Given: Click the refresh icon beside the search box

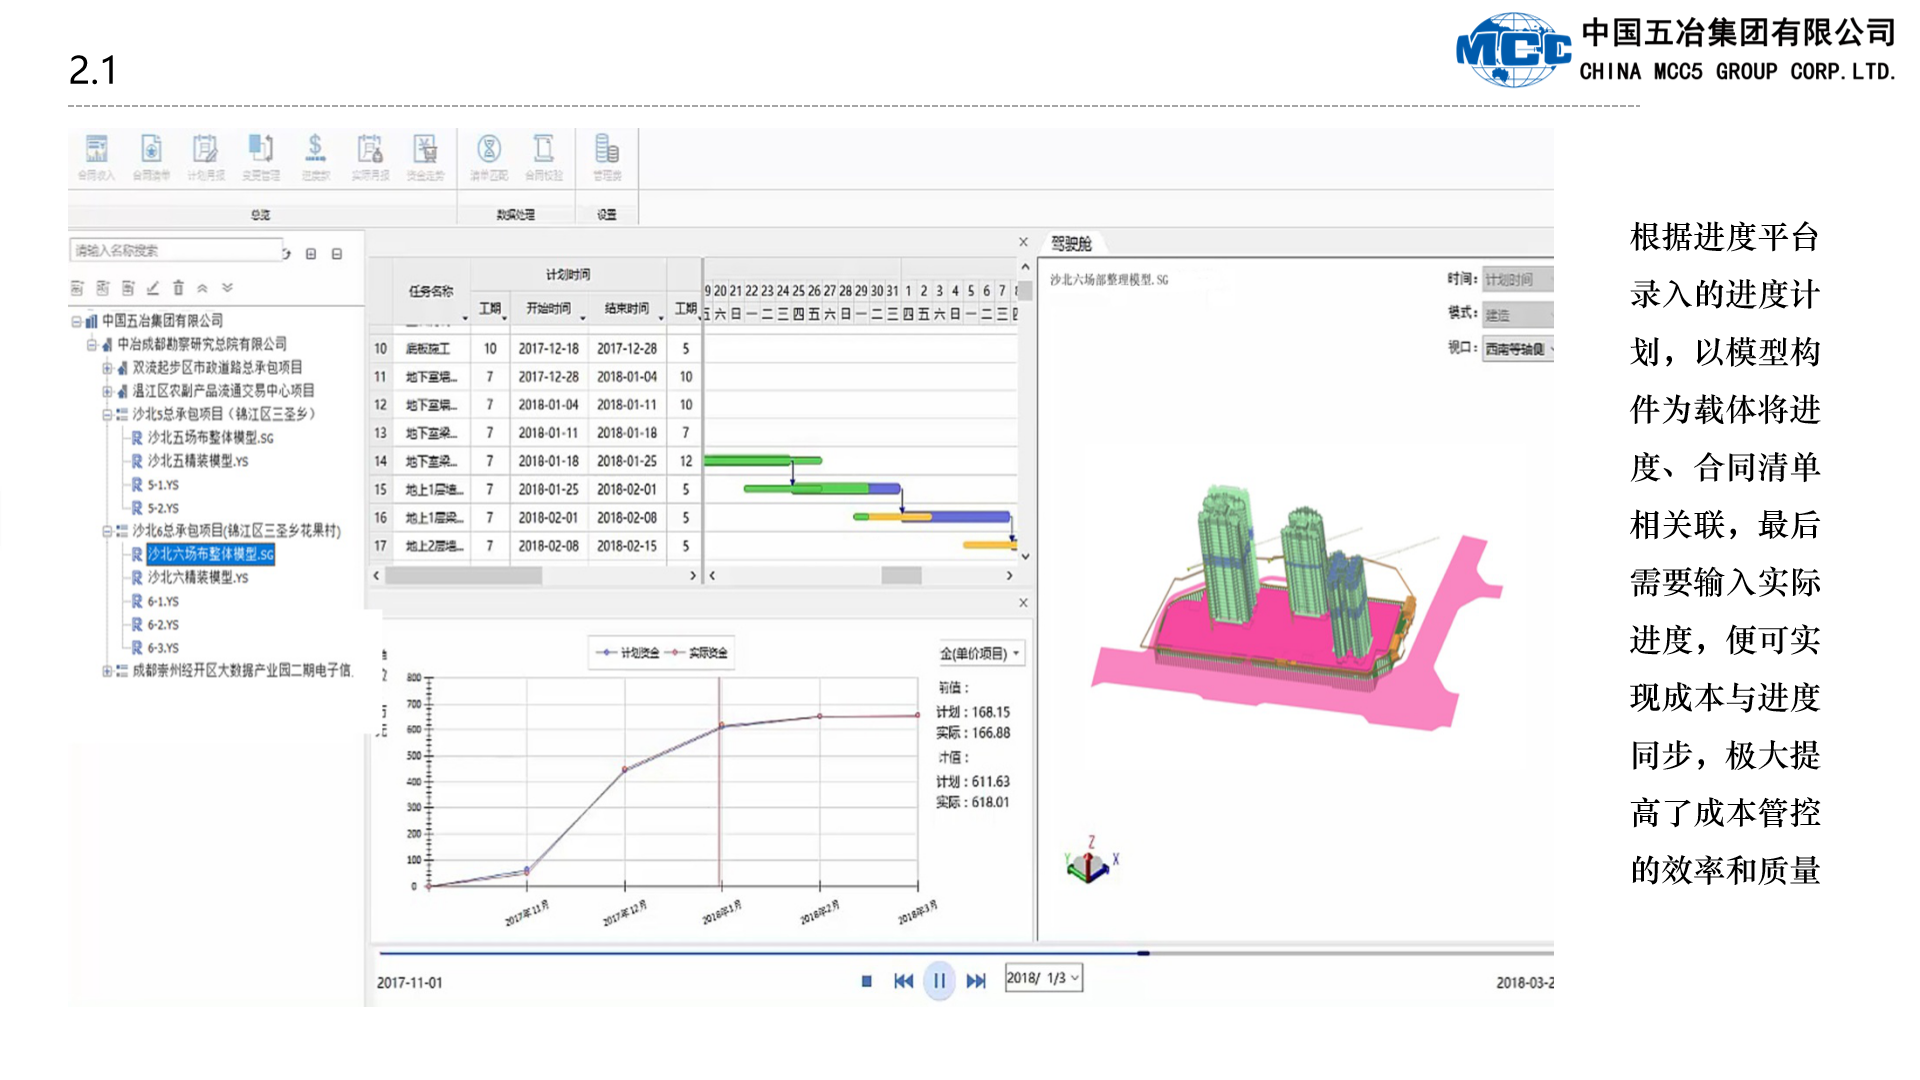Looking at the screenshot, I should pos(287,254).
